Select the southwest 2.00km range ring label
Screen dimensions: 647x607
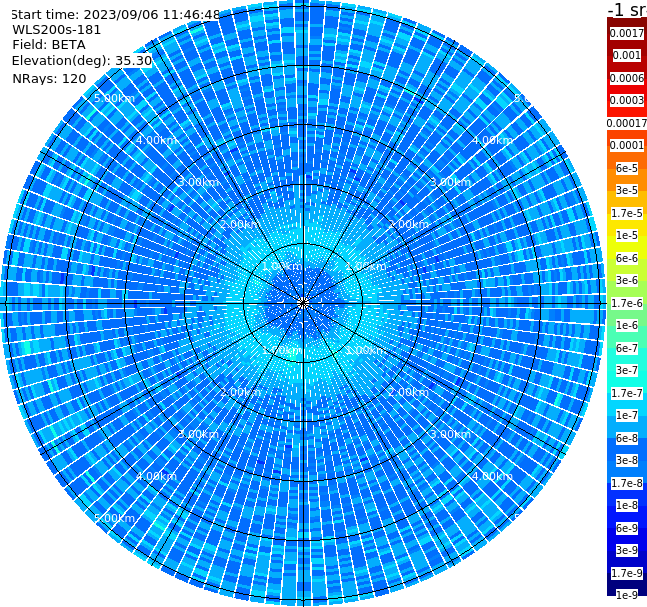coord(240,392)
